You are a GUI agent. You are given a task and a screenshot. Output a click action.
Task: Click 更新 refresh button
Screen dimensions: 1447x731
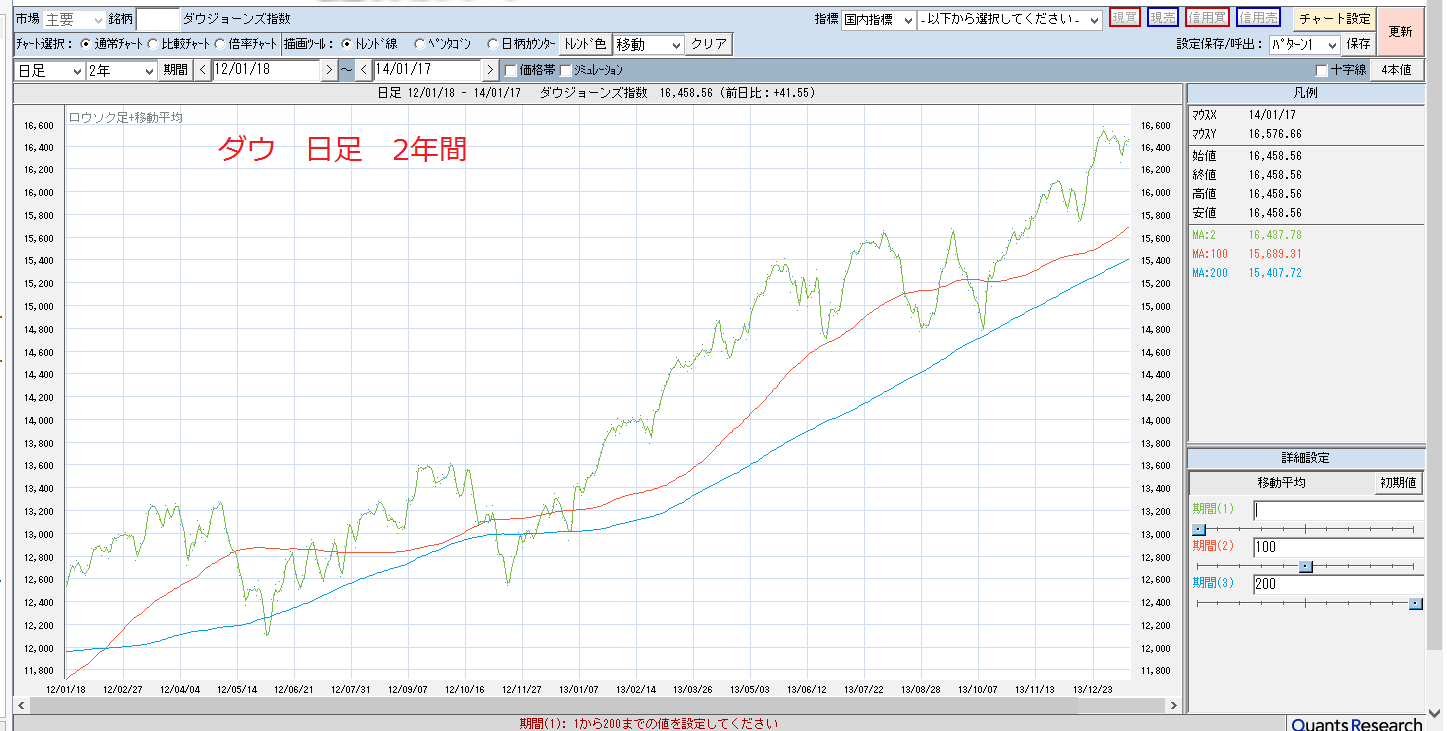pos(1400,32)
